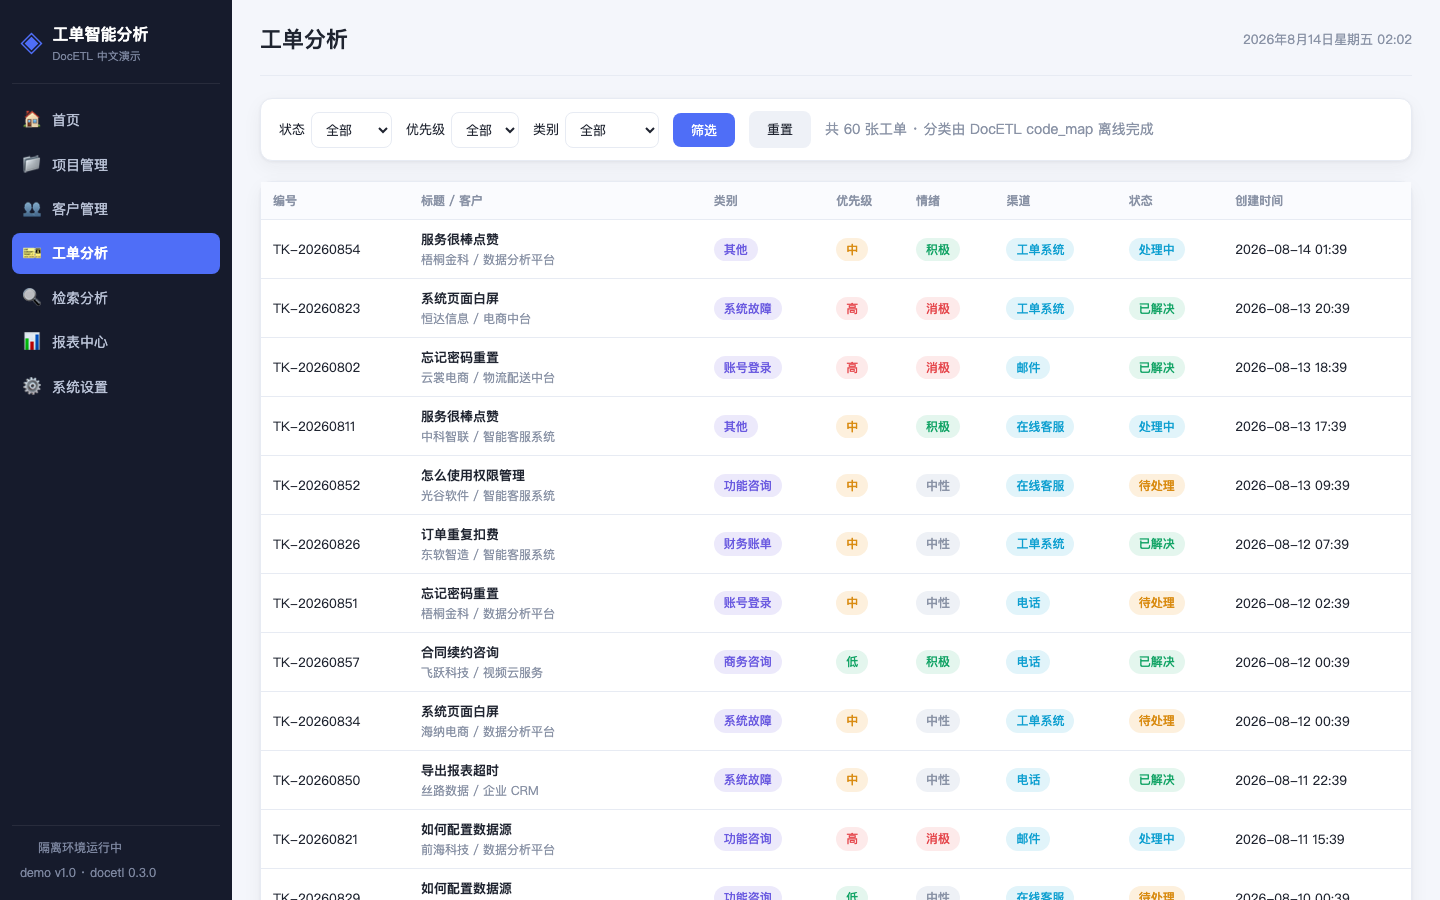
Task: Click customer text 丝路数据 / 企业 CRM
Action: pos(480,790)
